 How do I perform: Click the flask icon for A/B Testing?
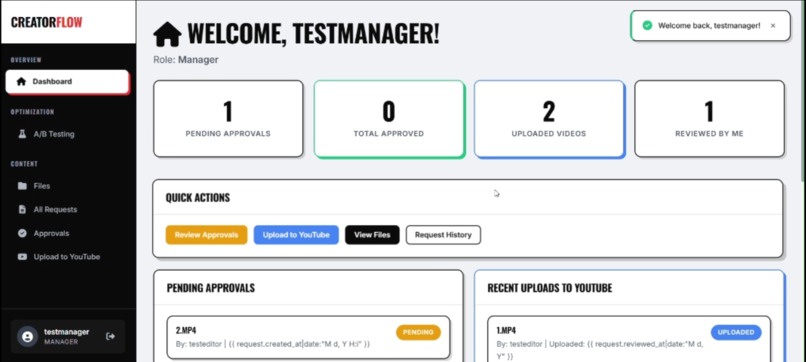pyautogui.click(x=22, y=134)
